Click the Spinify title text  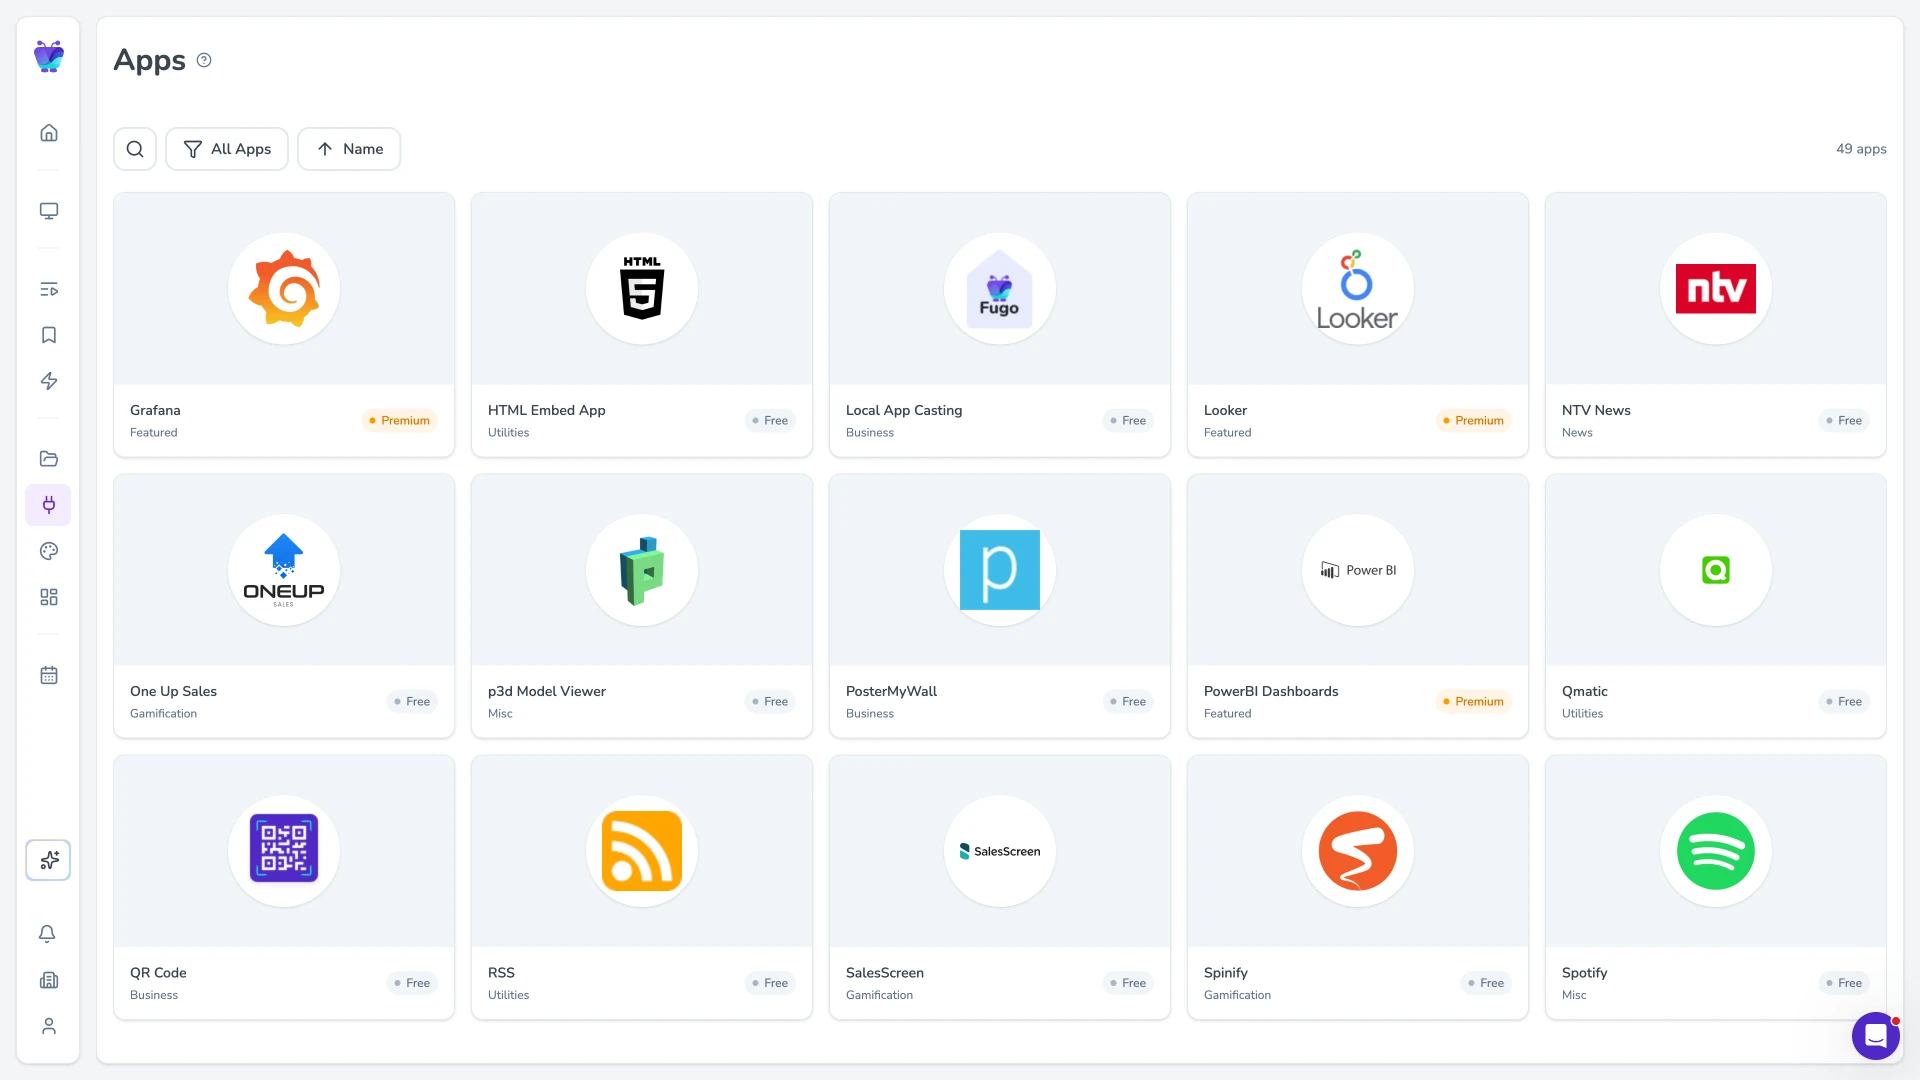(x=1226, y=973)
